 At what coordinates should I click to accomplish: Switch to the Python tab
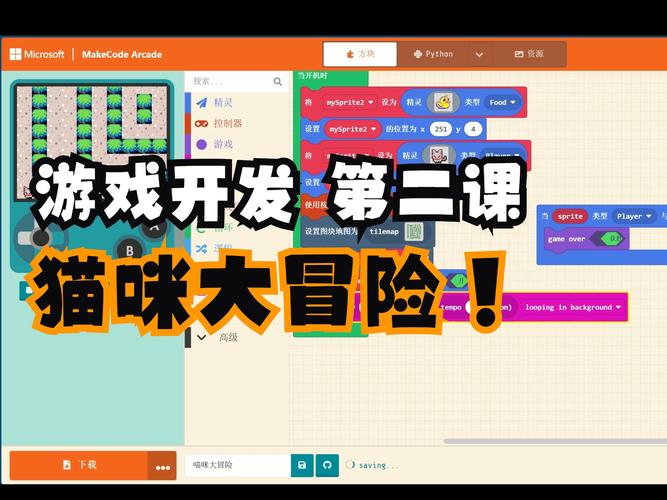[x=433, y=54]
